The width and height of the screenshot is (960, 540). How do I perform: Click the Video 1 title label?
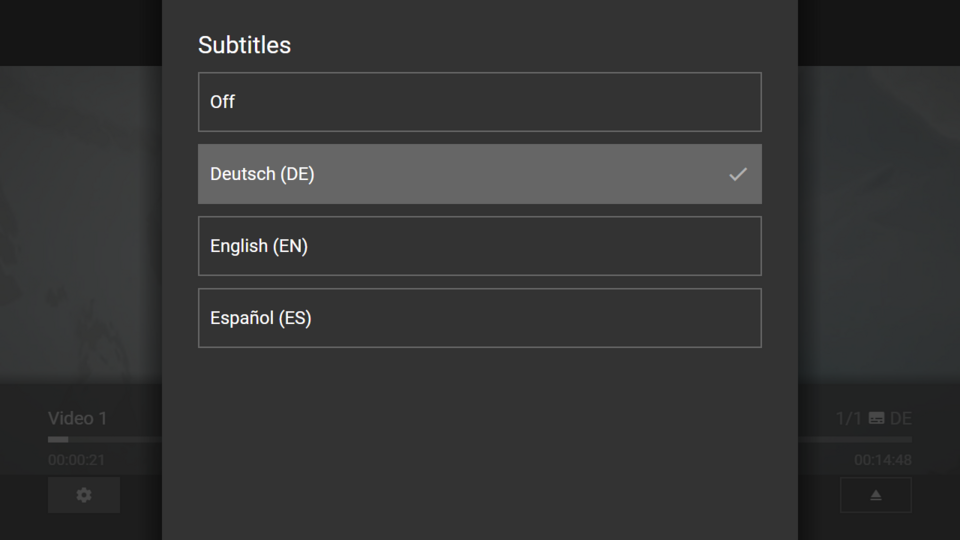coord(77,418)
